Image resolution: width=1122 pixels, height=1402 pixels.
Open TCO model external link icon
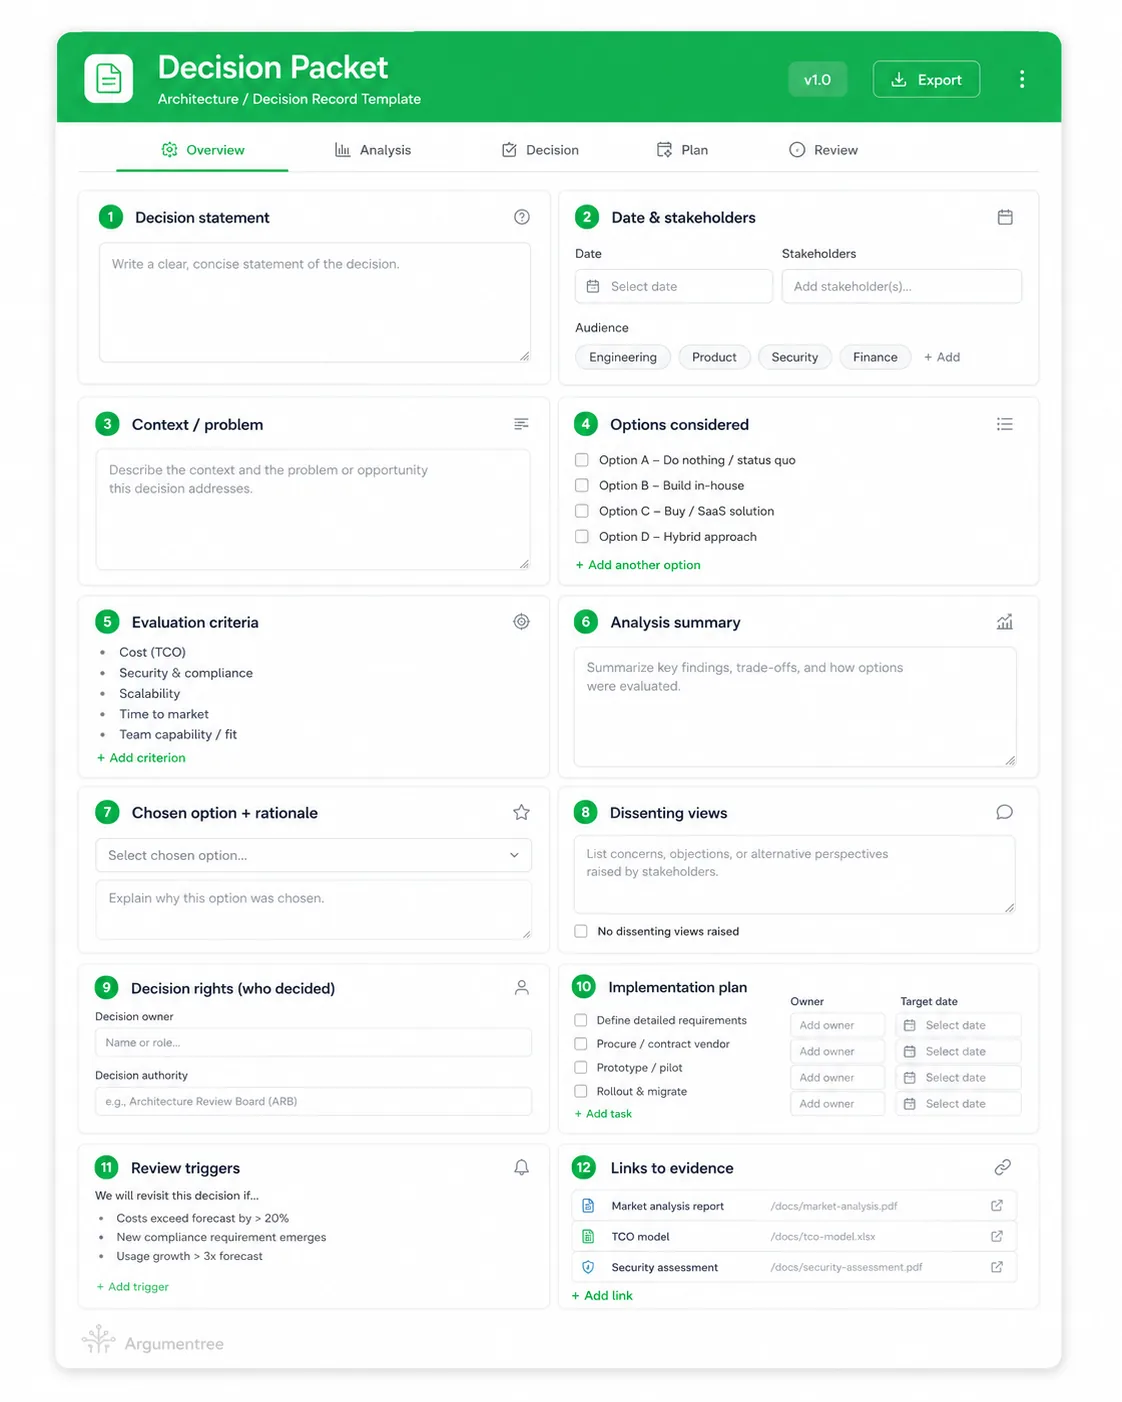(x=997, y=1236)
